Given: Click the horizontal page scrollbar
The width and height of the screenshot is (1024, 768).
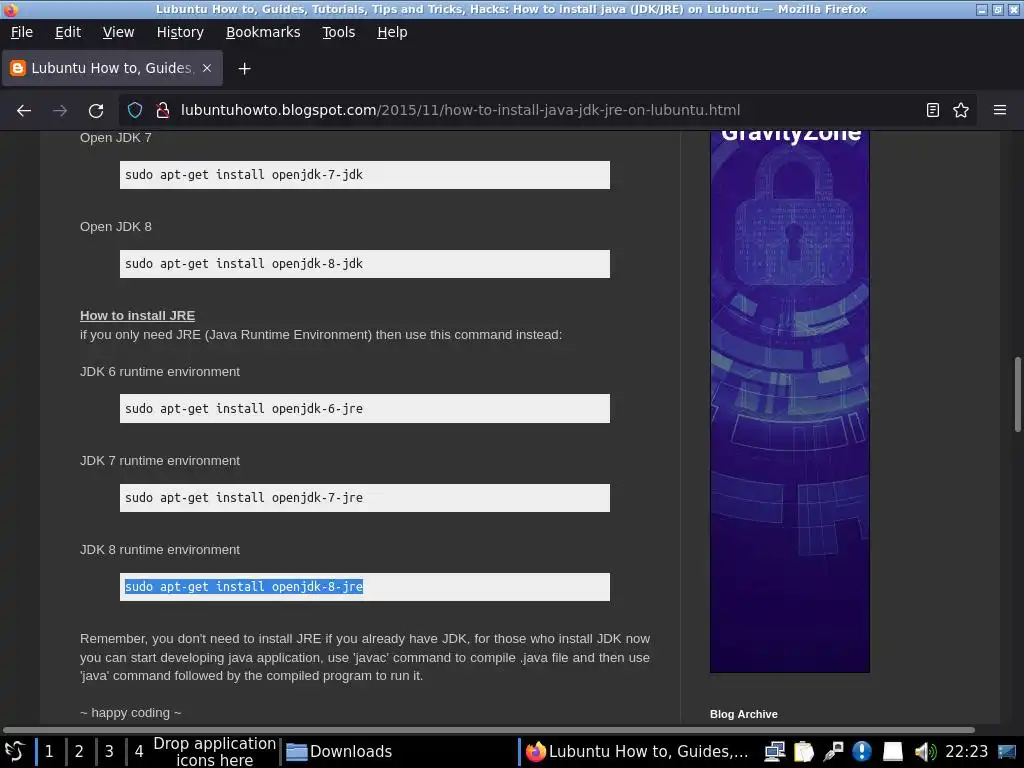Looking at the screenshot, I should click(x=488, y=729).
